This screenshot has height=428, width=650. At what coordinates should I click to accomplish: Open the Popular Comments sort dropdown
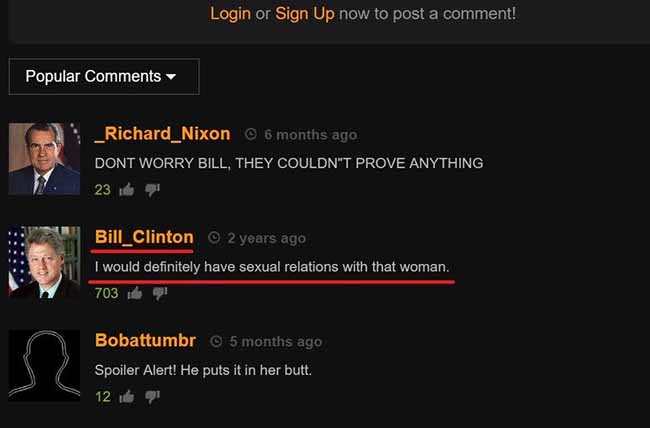point(104,77)
